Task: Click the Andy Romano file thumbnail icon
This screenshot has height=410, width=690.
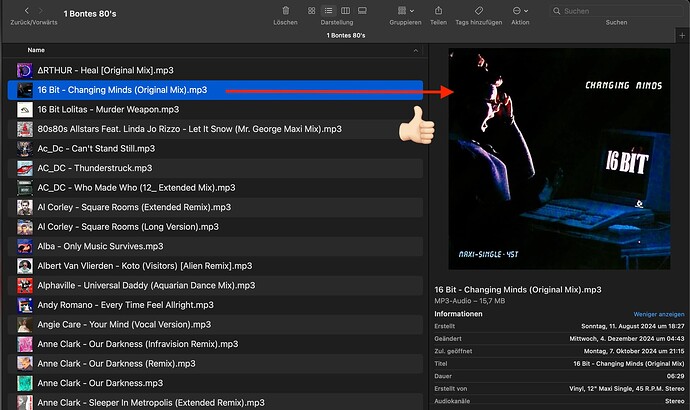Action: pyautogui.click(x=25, y=305)
